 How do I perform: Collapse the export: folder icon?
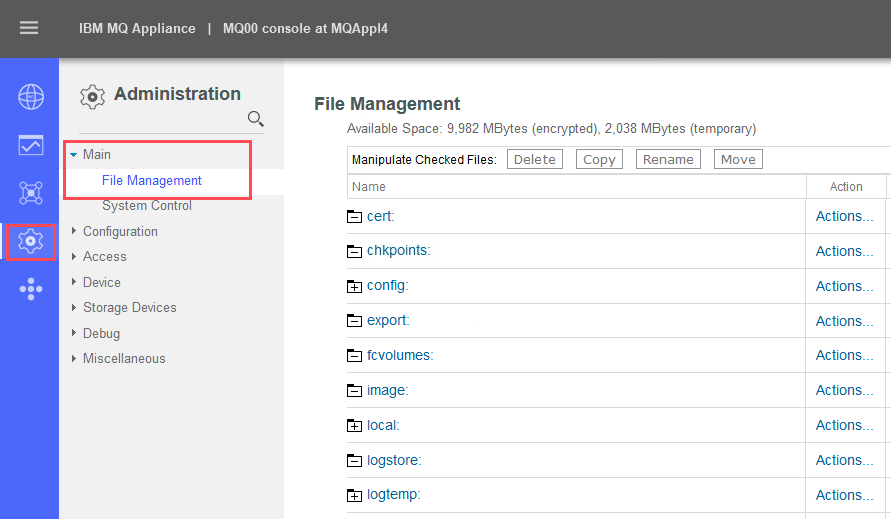354,321
